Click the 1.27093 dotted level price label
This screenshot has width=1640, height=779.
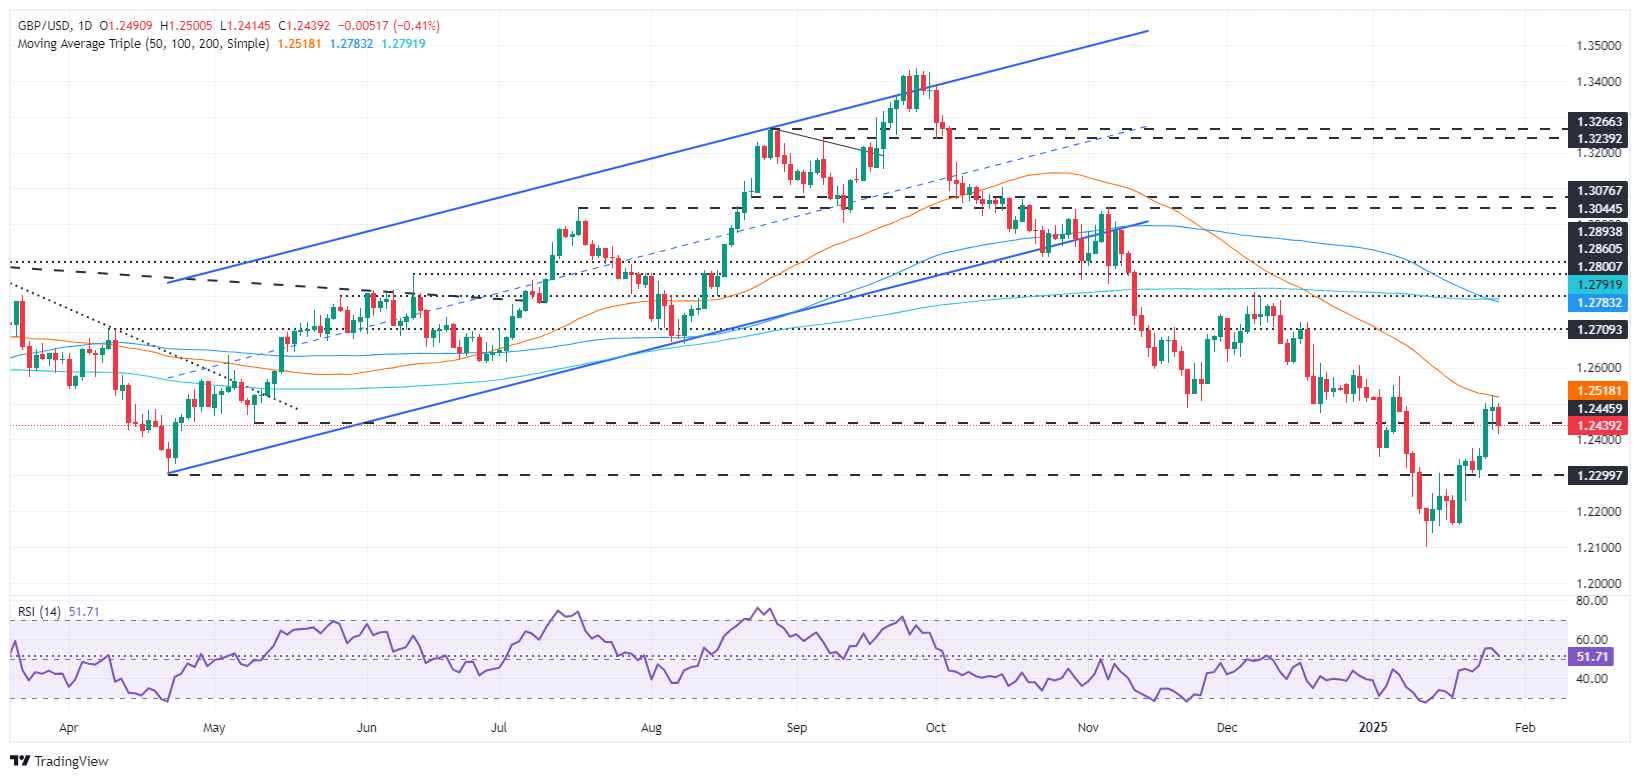point(1600,329)
